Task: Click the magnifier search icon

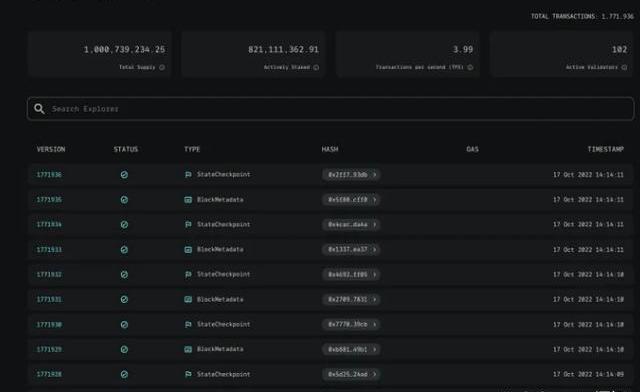Action: click(39, 109)
